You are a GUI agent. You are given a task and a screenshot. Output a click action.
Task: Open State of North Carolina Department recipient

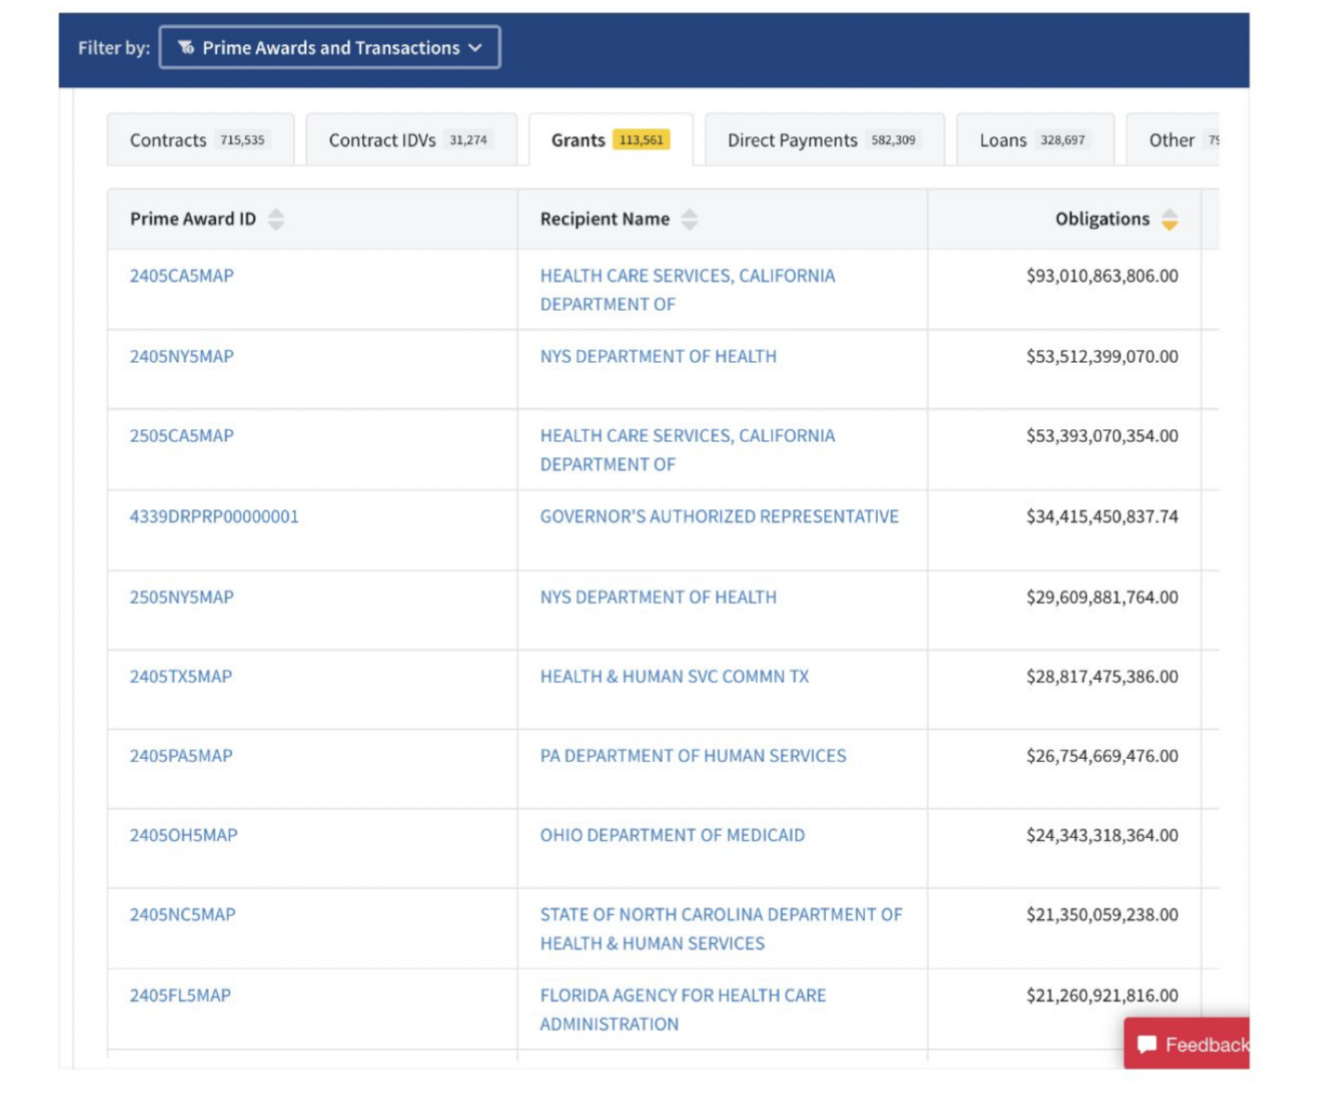[x=721, y=929]
